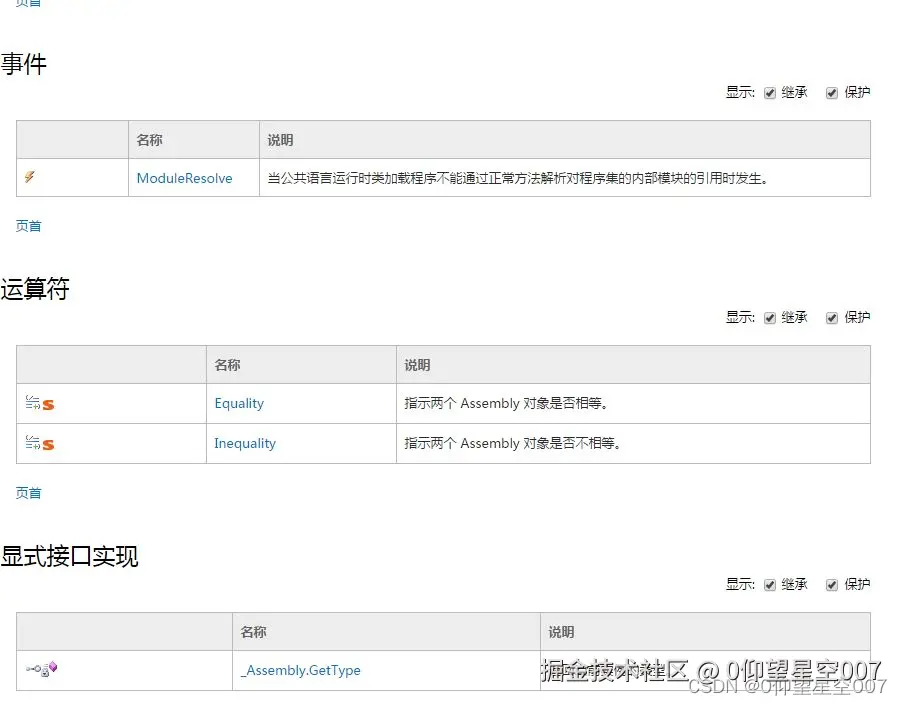This screenshot has width=902, height=705.
Task: Click the operator icon on the Inequality row
Action: tap(33, 443)
